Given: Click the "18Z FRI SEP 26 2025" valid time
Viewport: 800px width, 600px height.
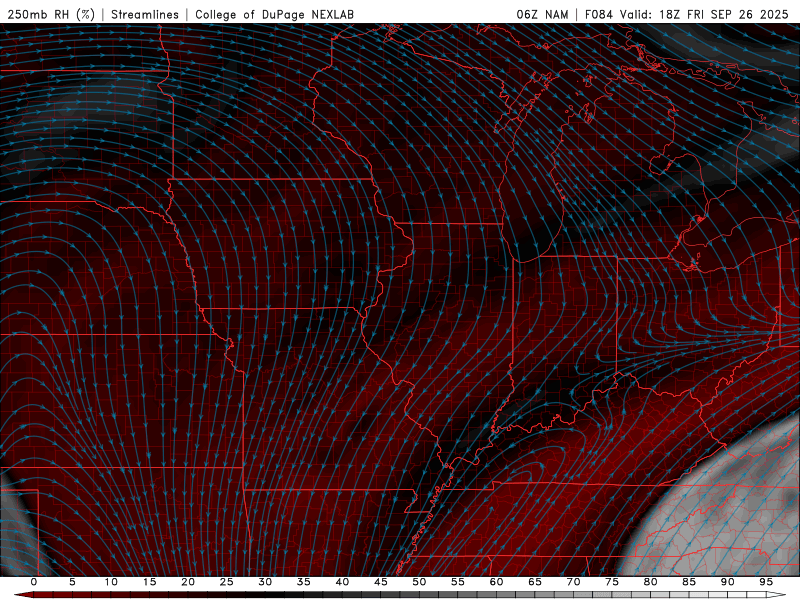Looking at the screenshot, I should point(723,14).
